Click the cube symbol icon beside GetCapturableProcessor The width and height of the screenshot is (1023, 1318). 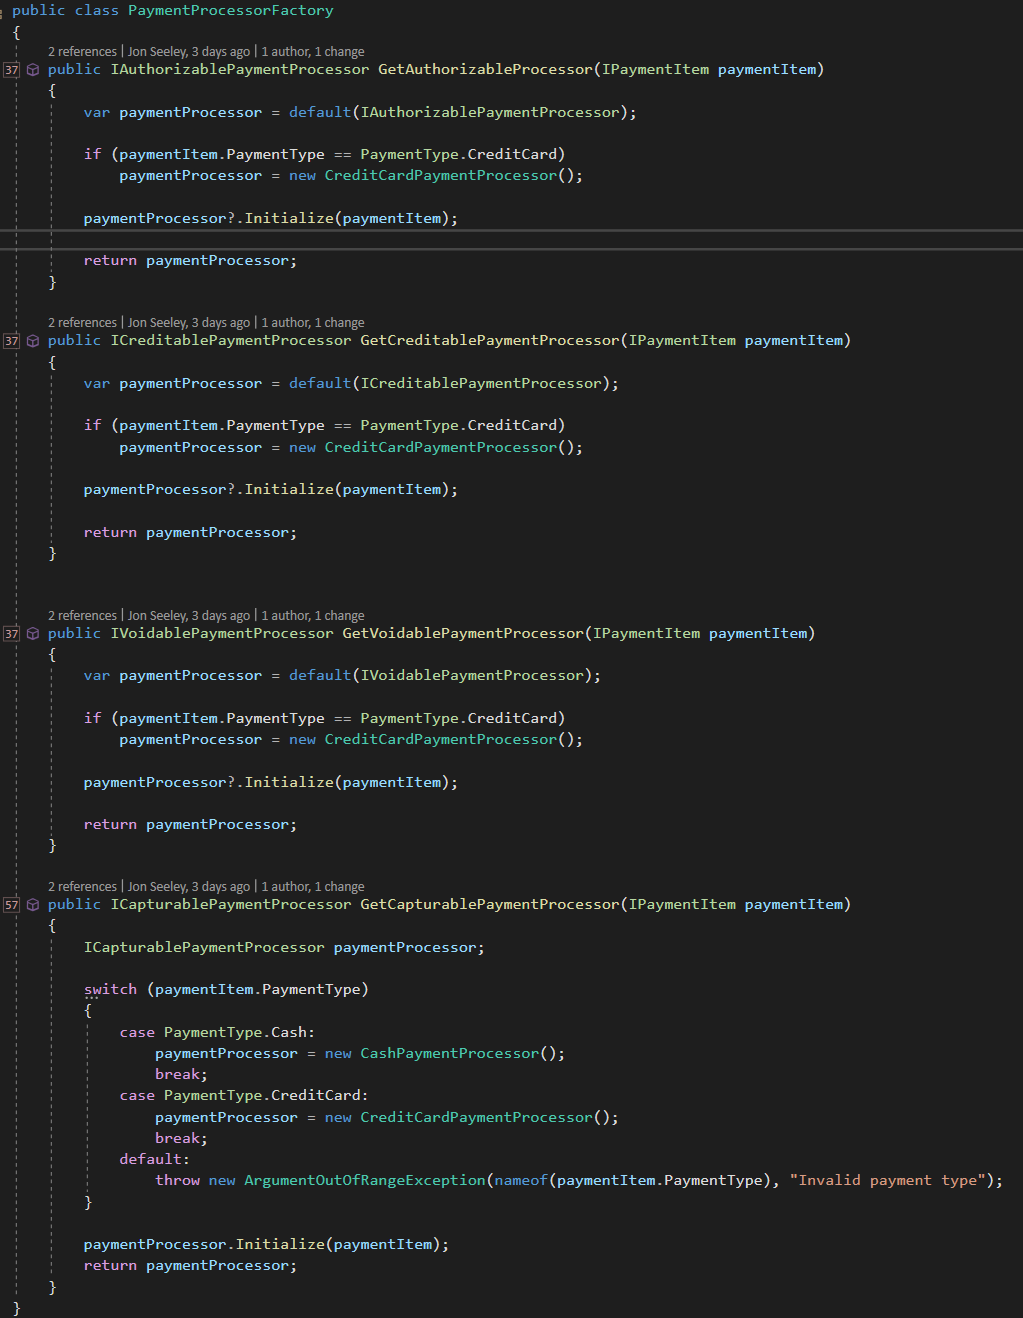click(33, 904)
